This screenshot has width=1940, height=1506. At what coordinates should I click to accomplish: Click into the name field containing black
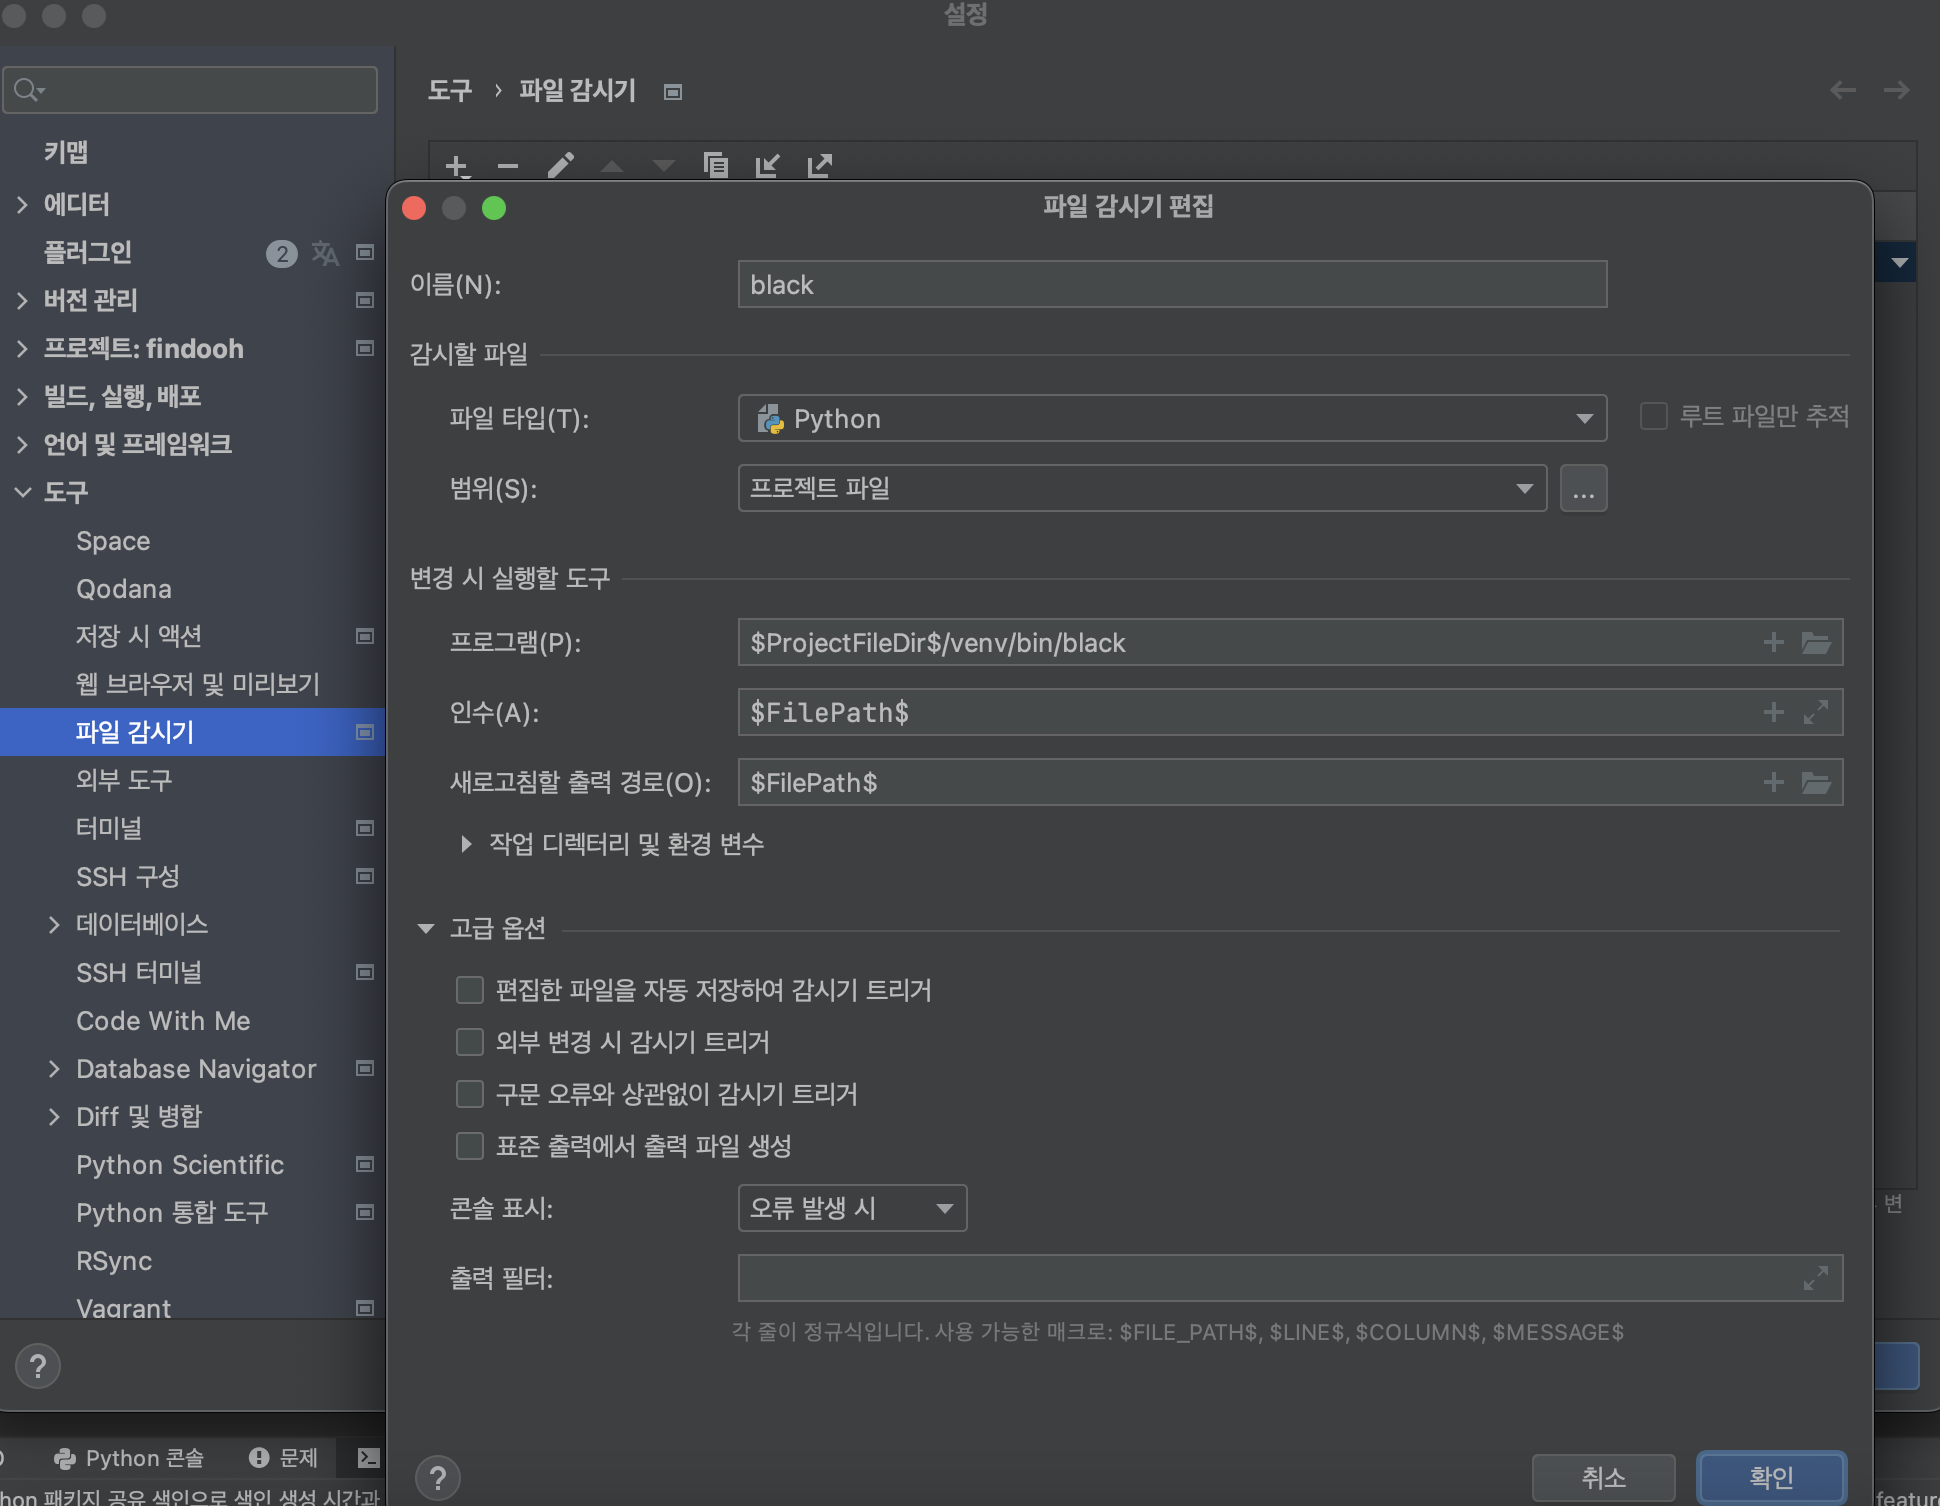(1172, 285)
